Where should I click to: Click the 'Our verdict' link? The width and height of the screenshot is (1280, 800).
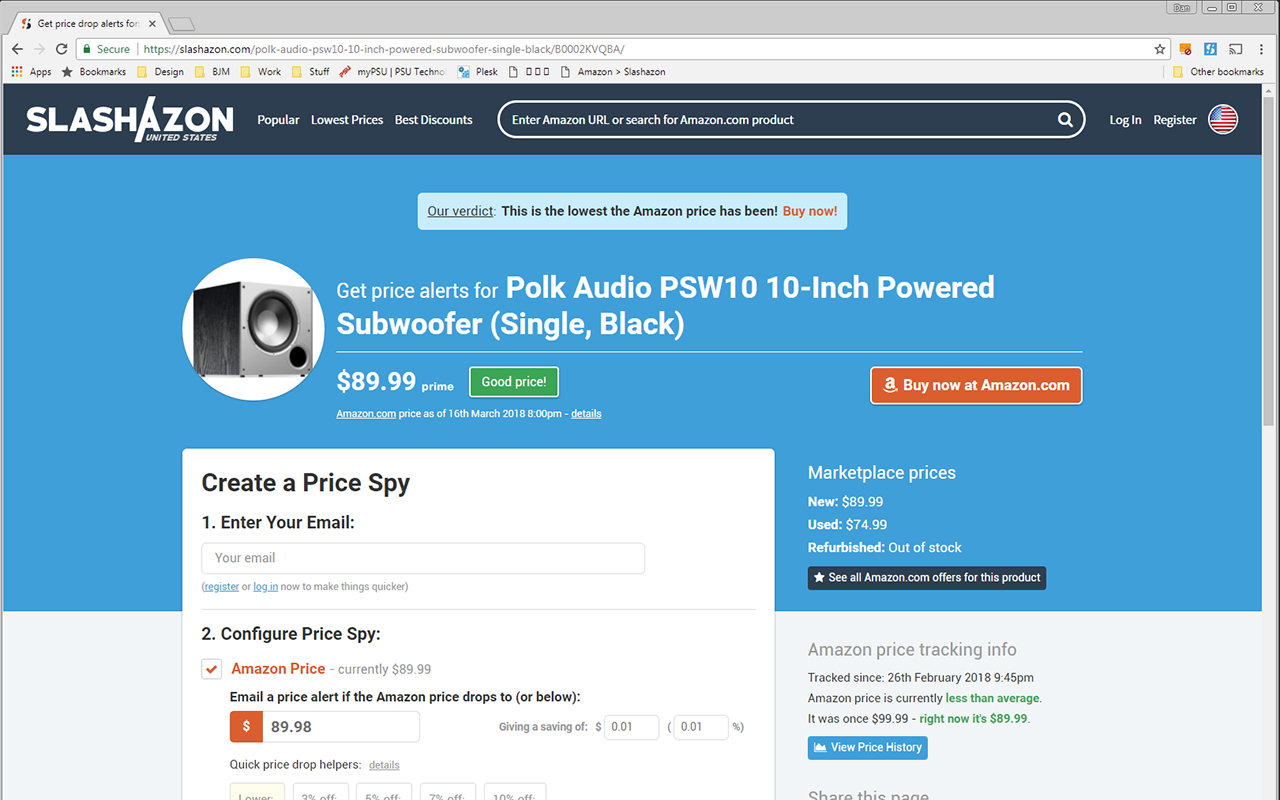460,211
